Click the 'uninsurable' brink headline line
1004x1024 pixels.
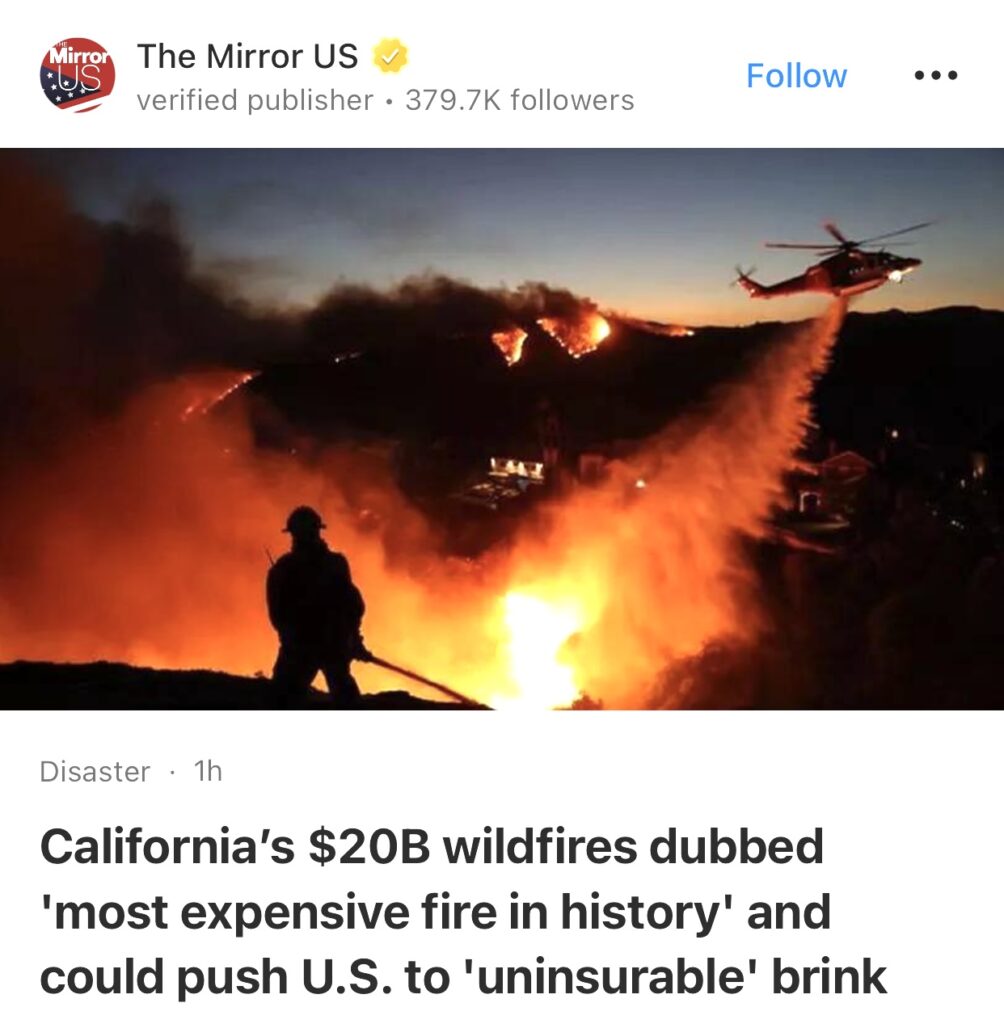point(463,977)
